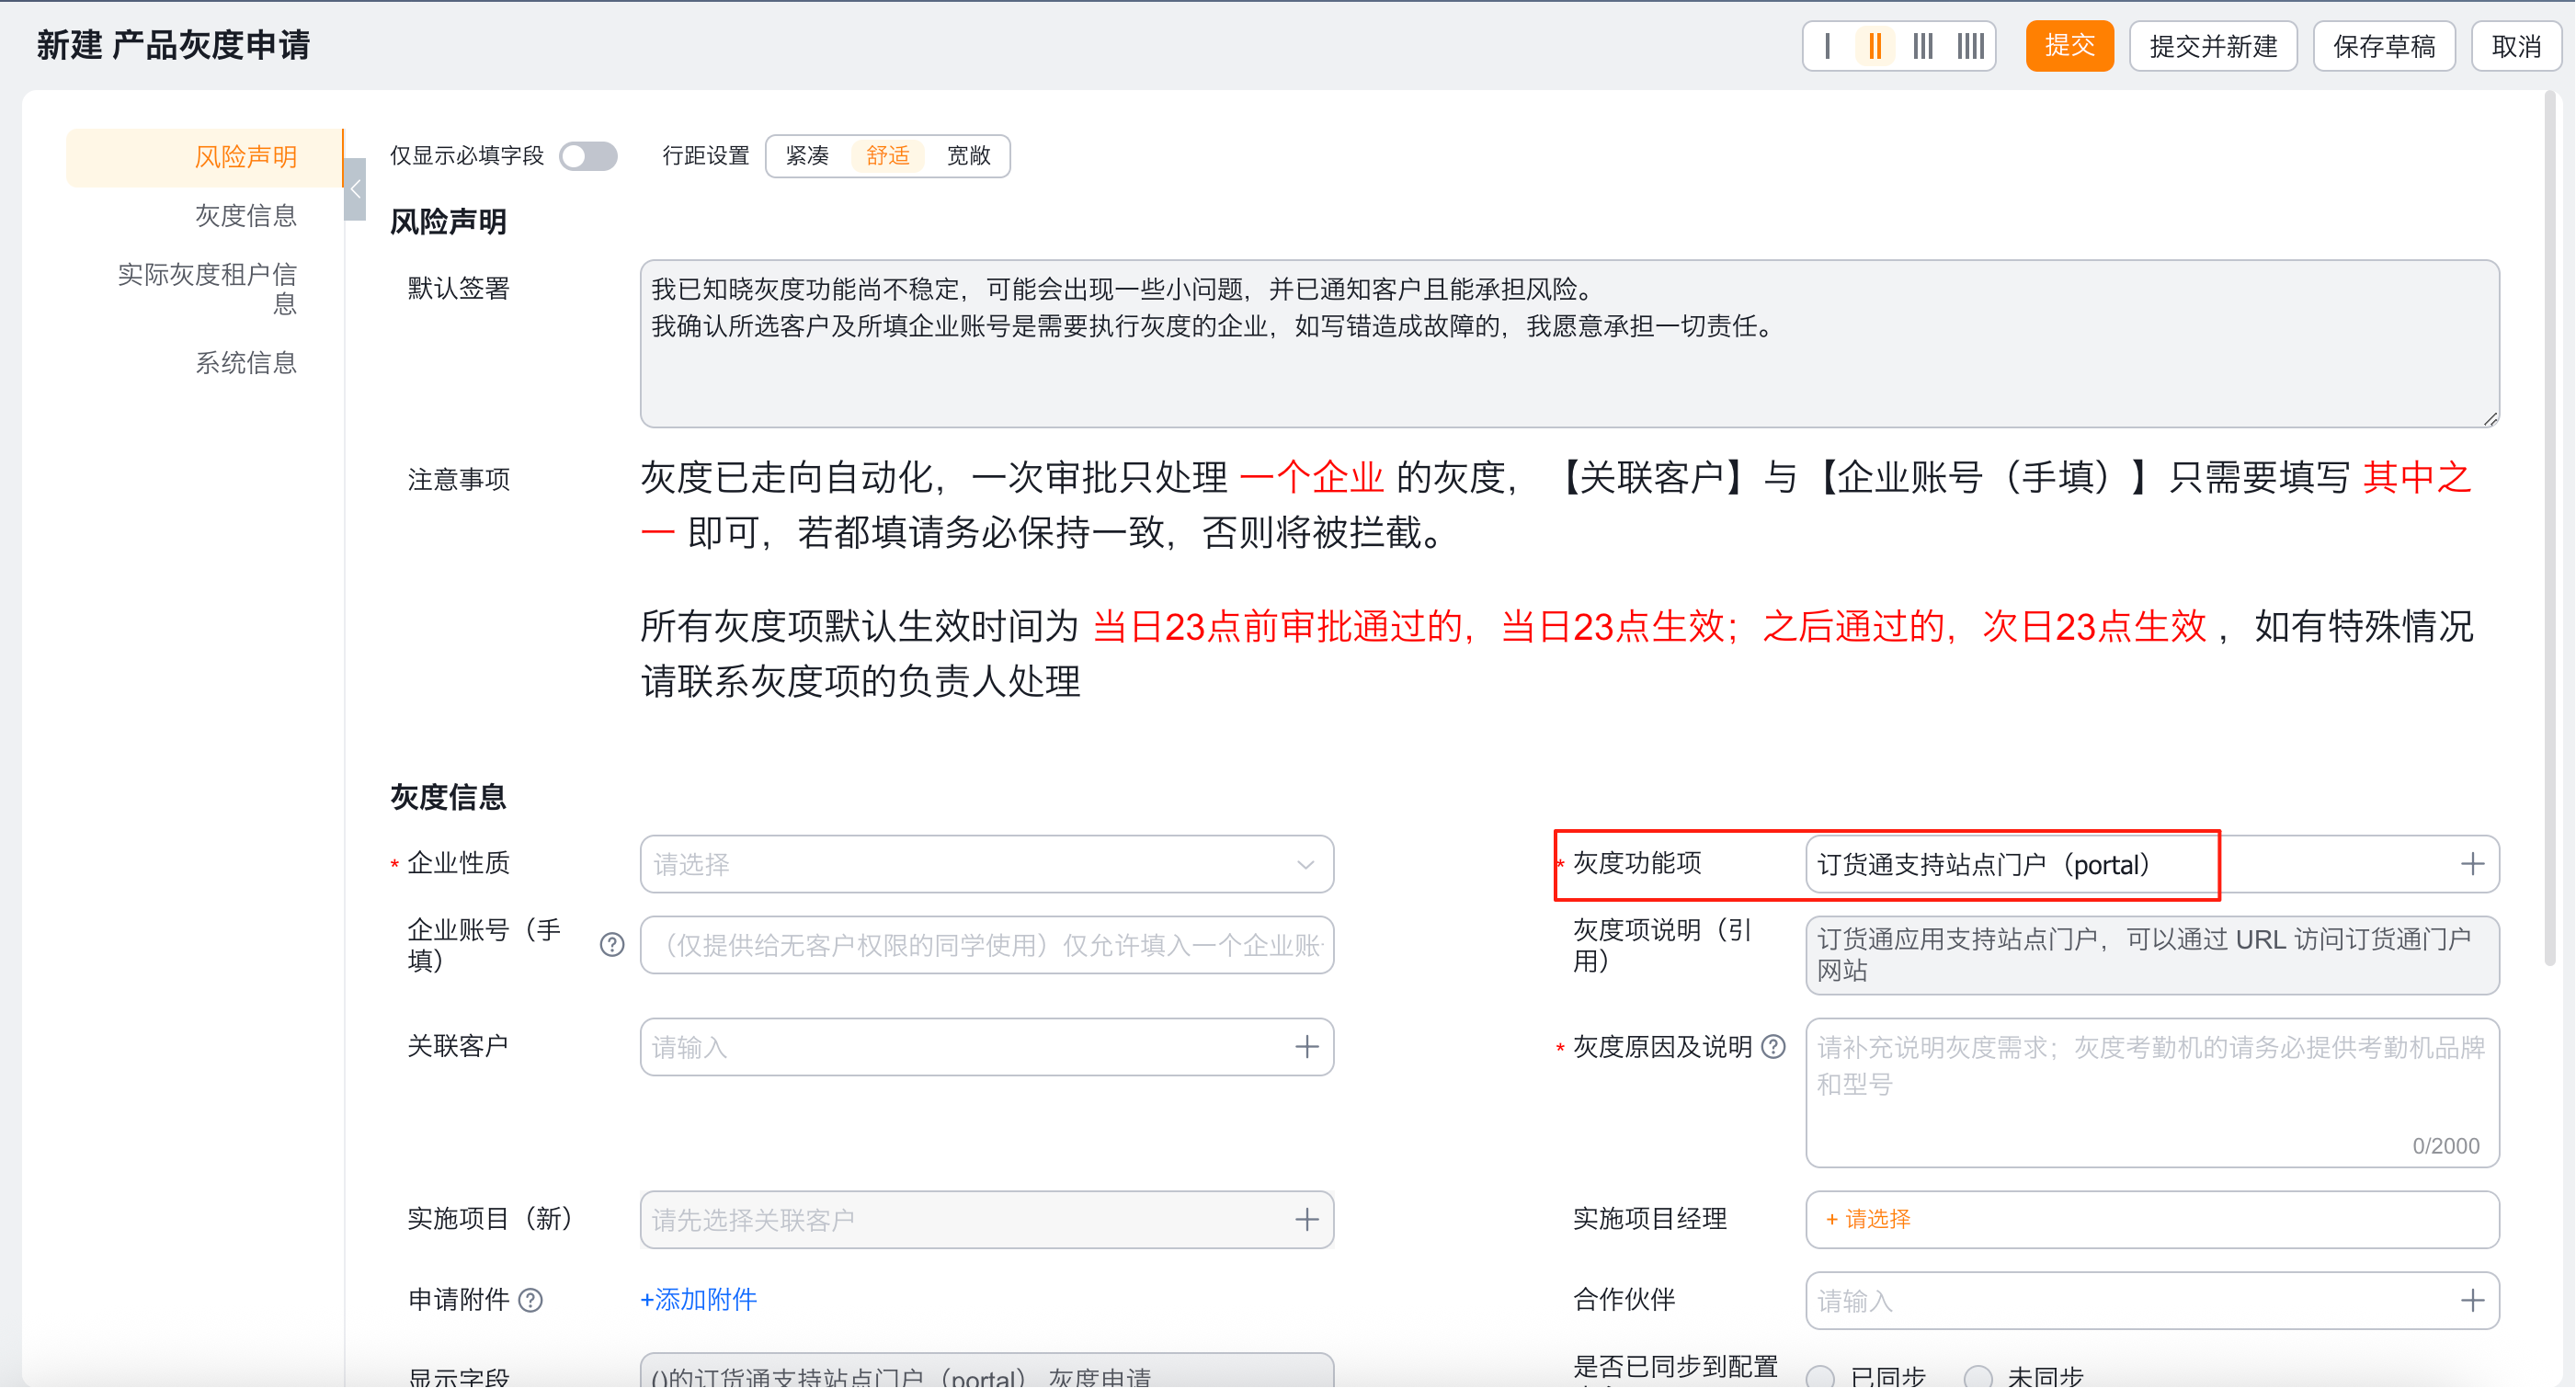
Task: Click plus icon in 合作伙伴 field
Action: click(2472, 1300)
